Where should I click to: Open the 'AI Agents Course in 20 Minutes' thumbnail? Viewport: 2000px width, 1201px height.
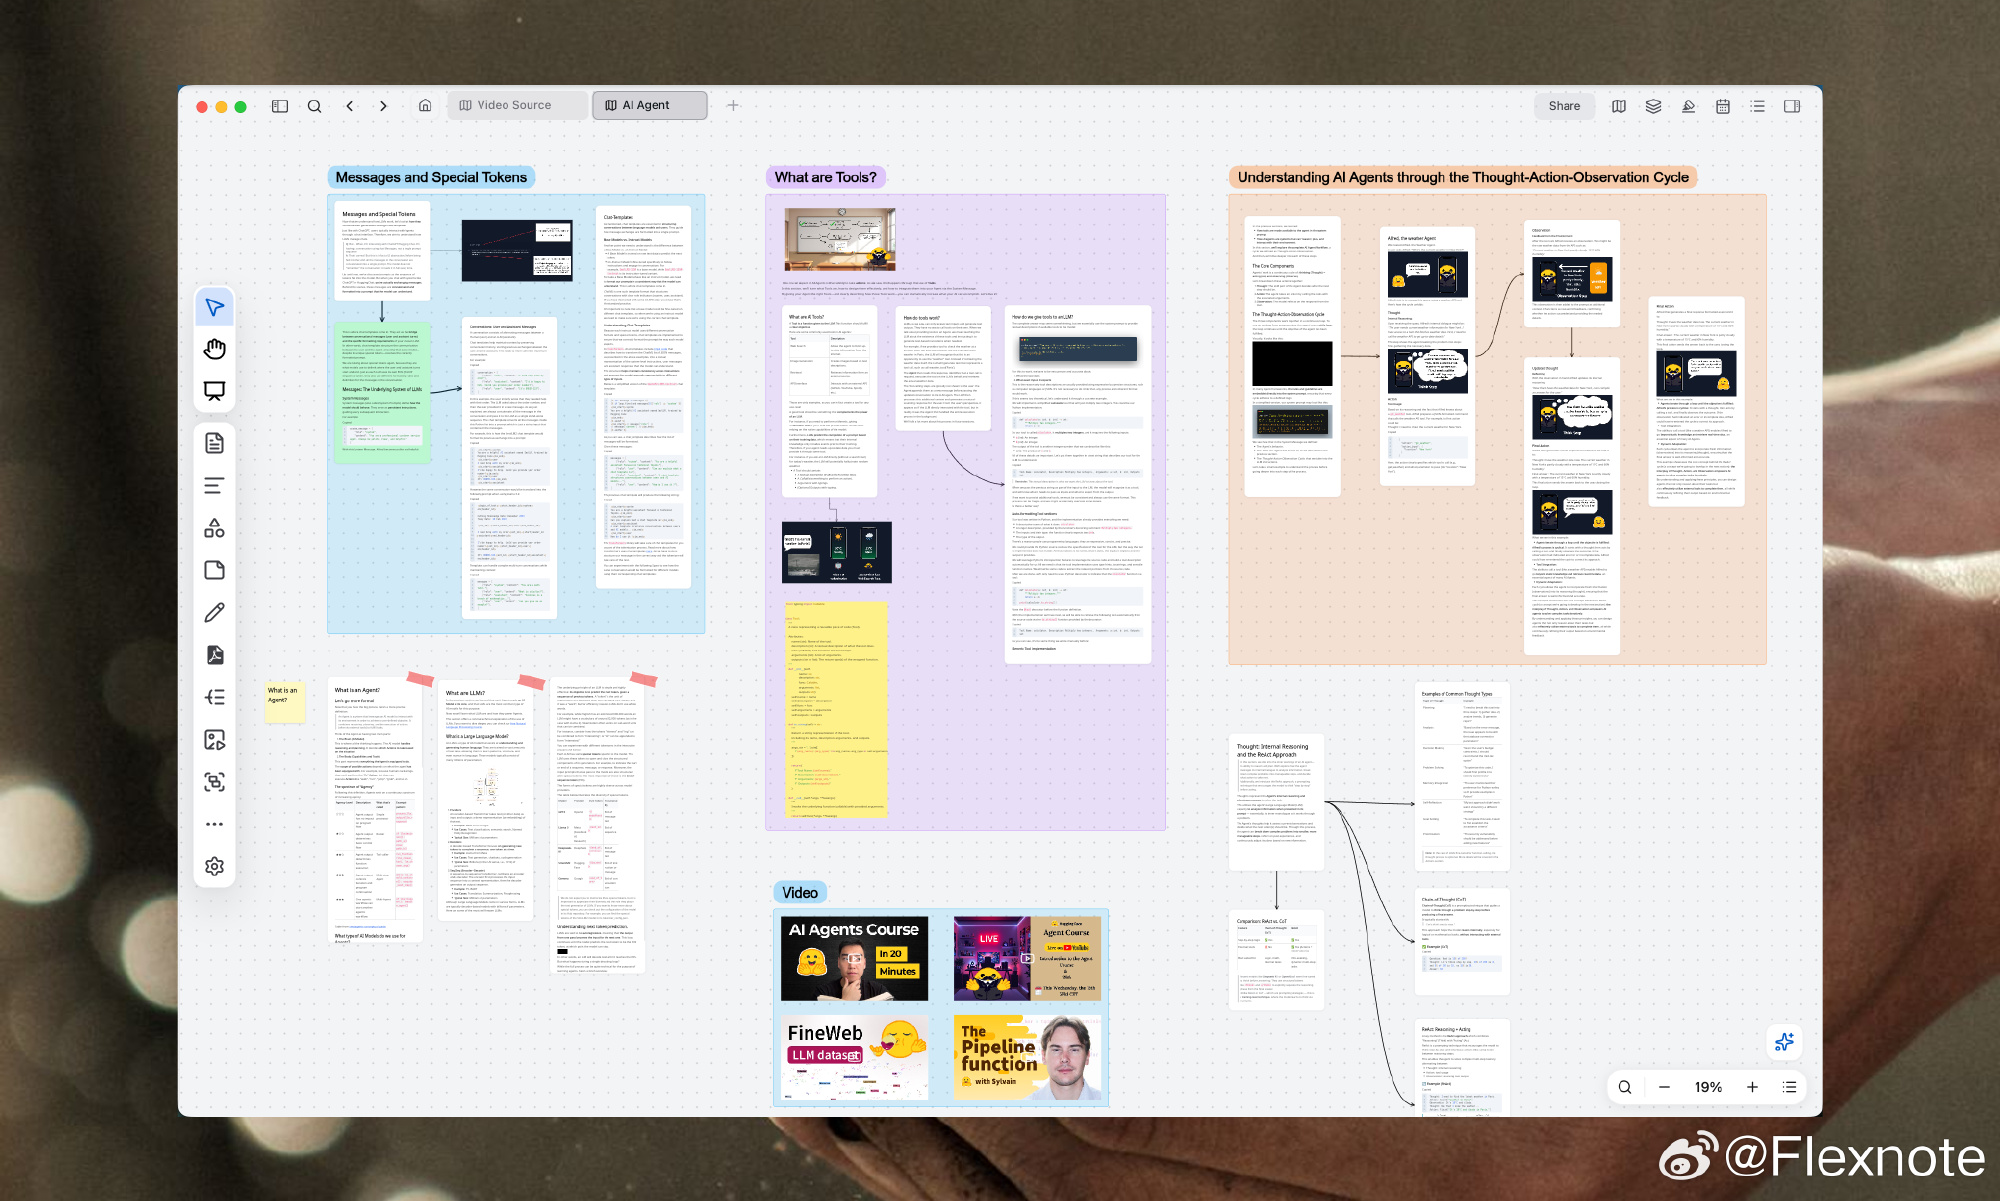[855, 959]
